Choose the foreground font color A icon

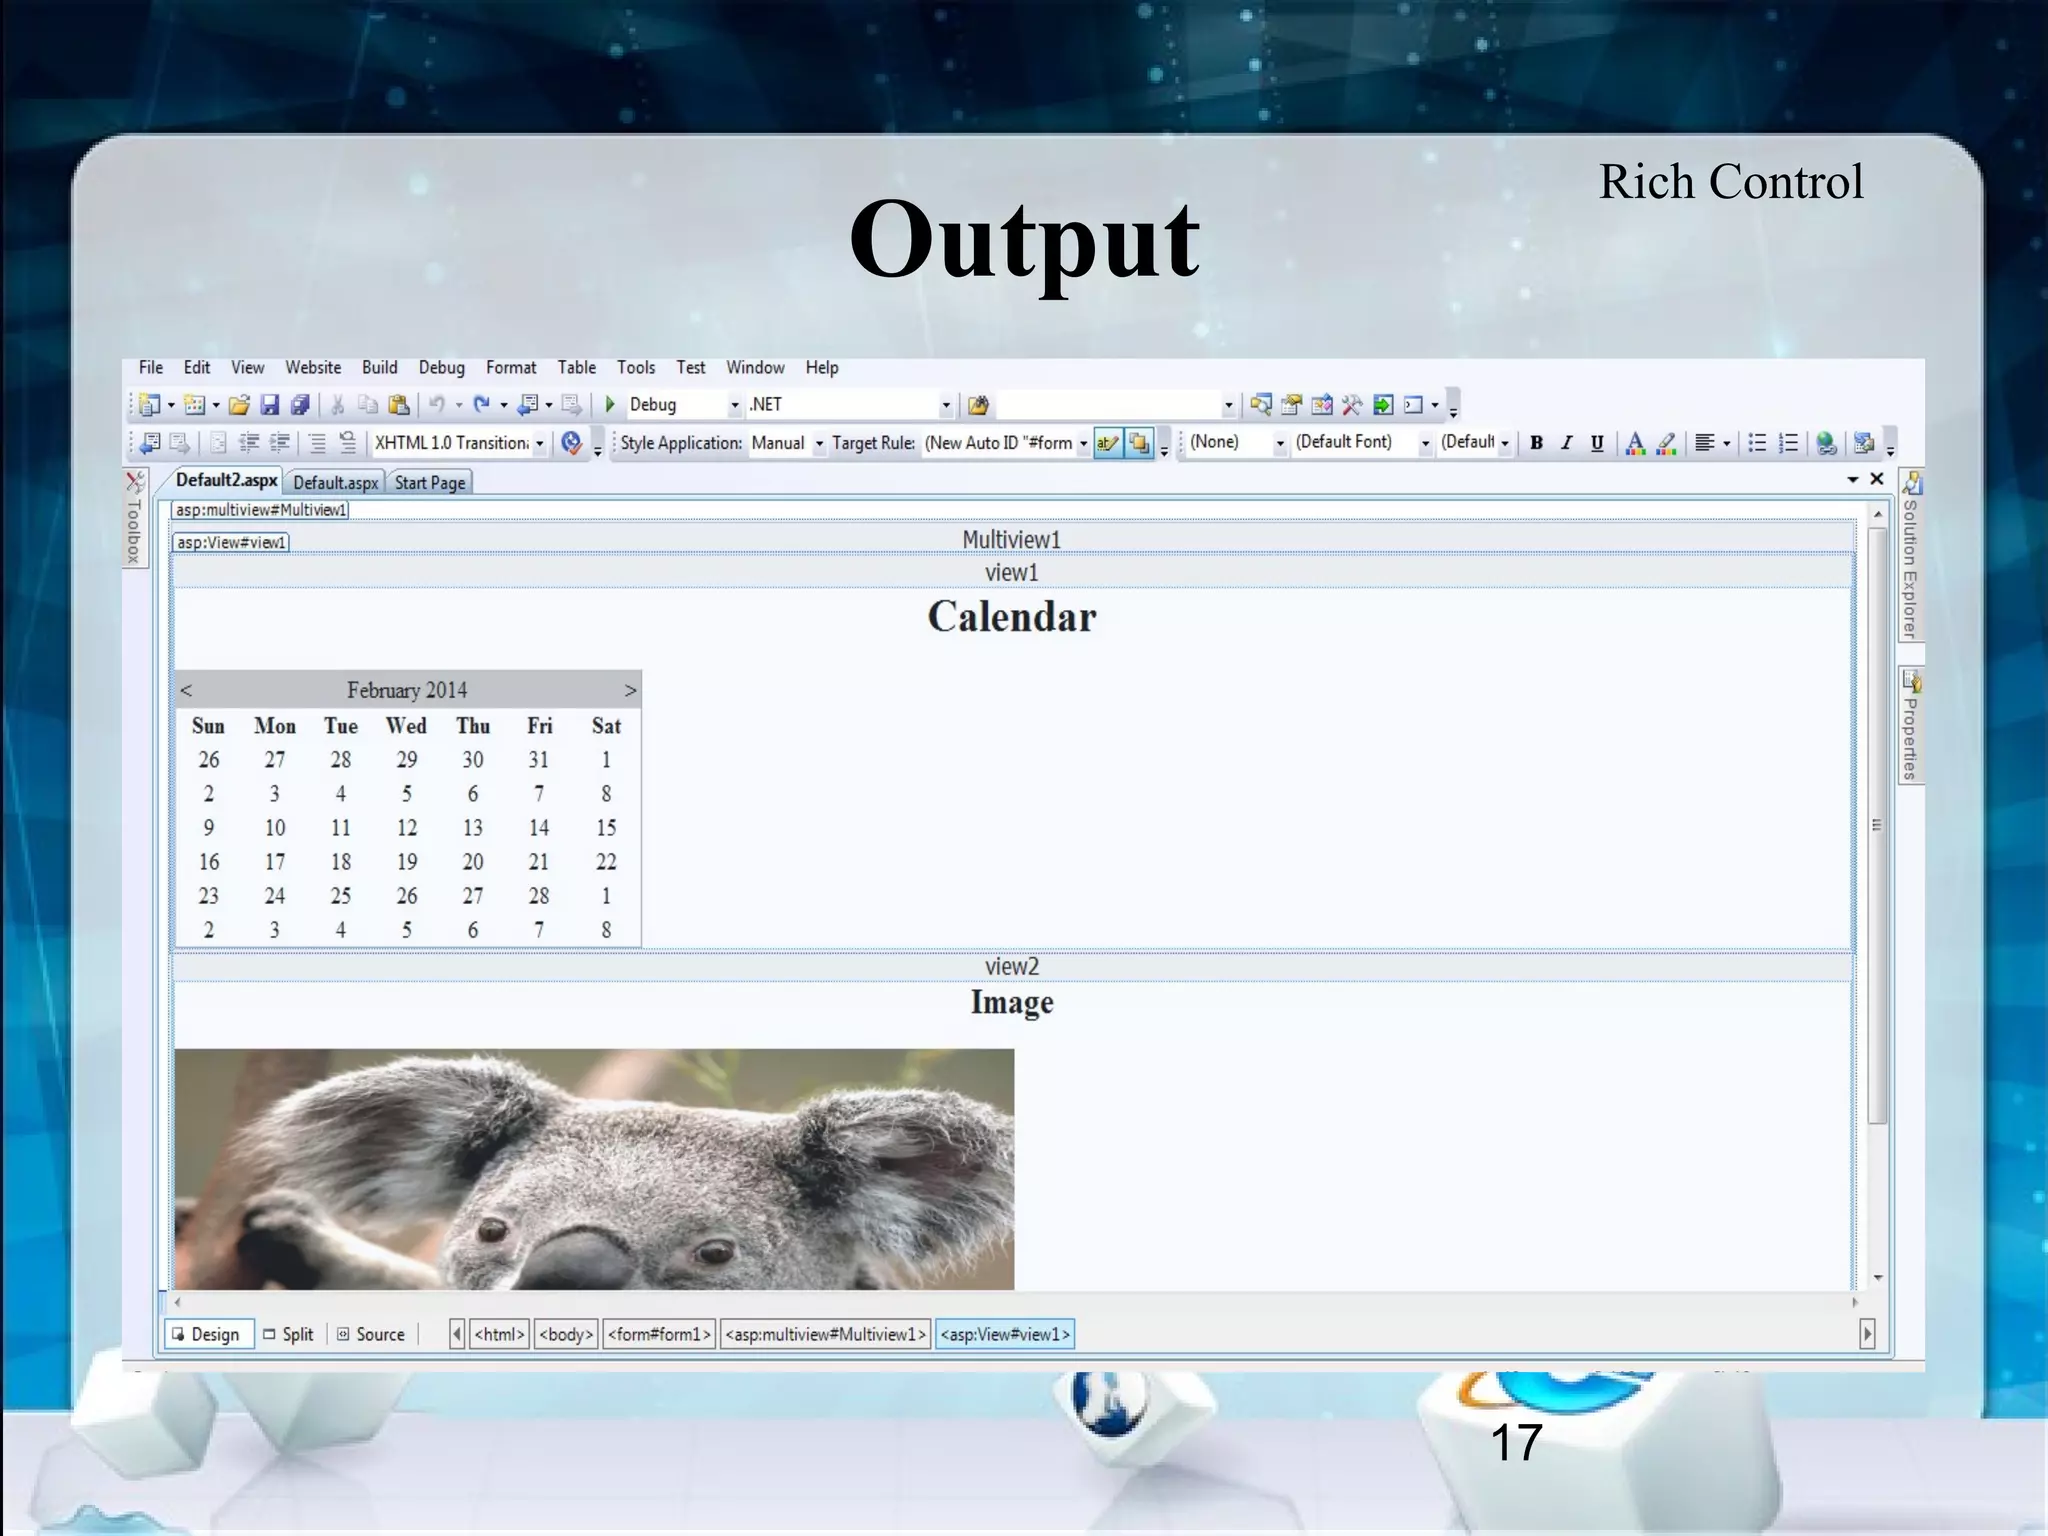point(1635,443)
